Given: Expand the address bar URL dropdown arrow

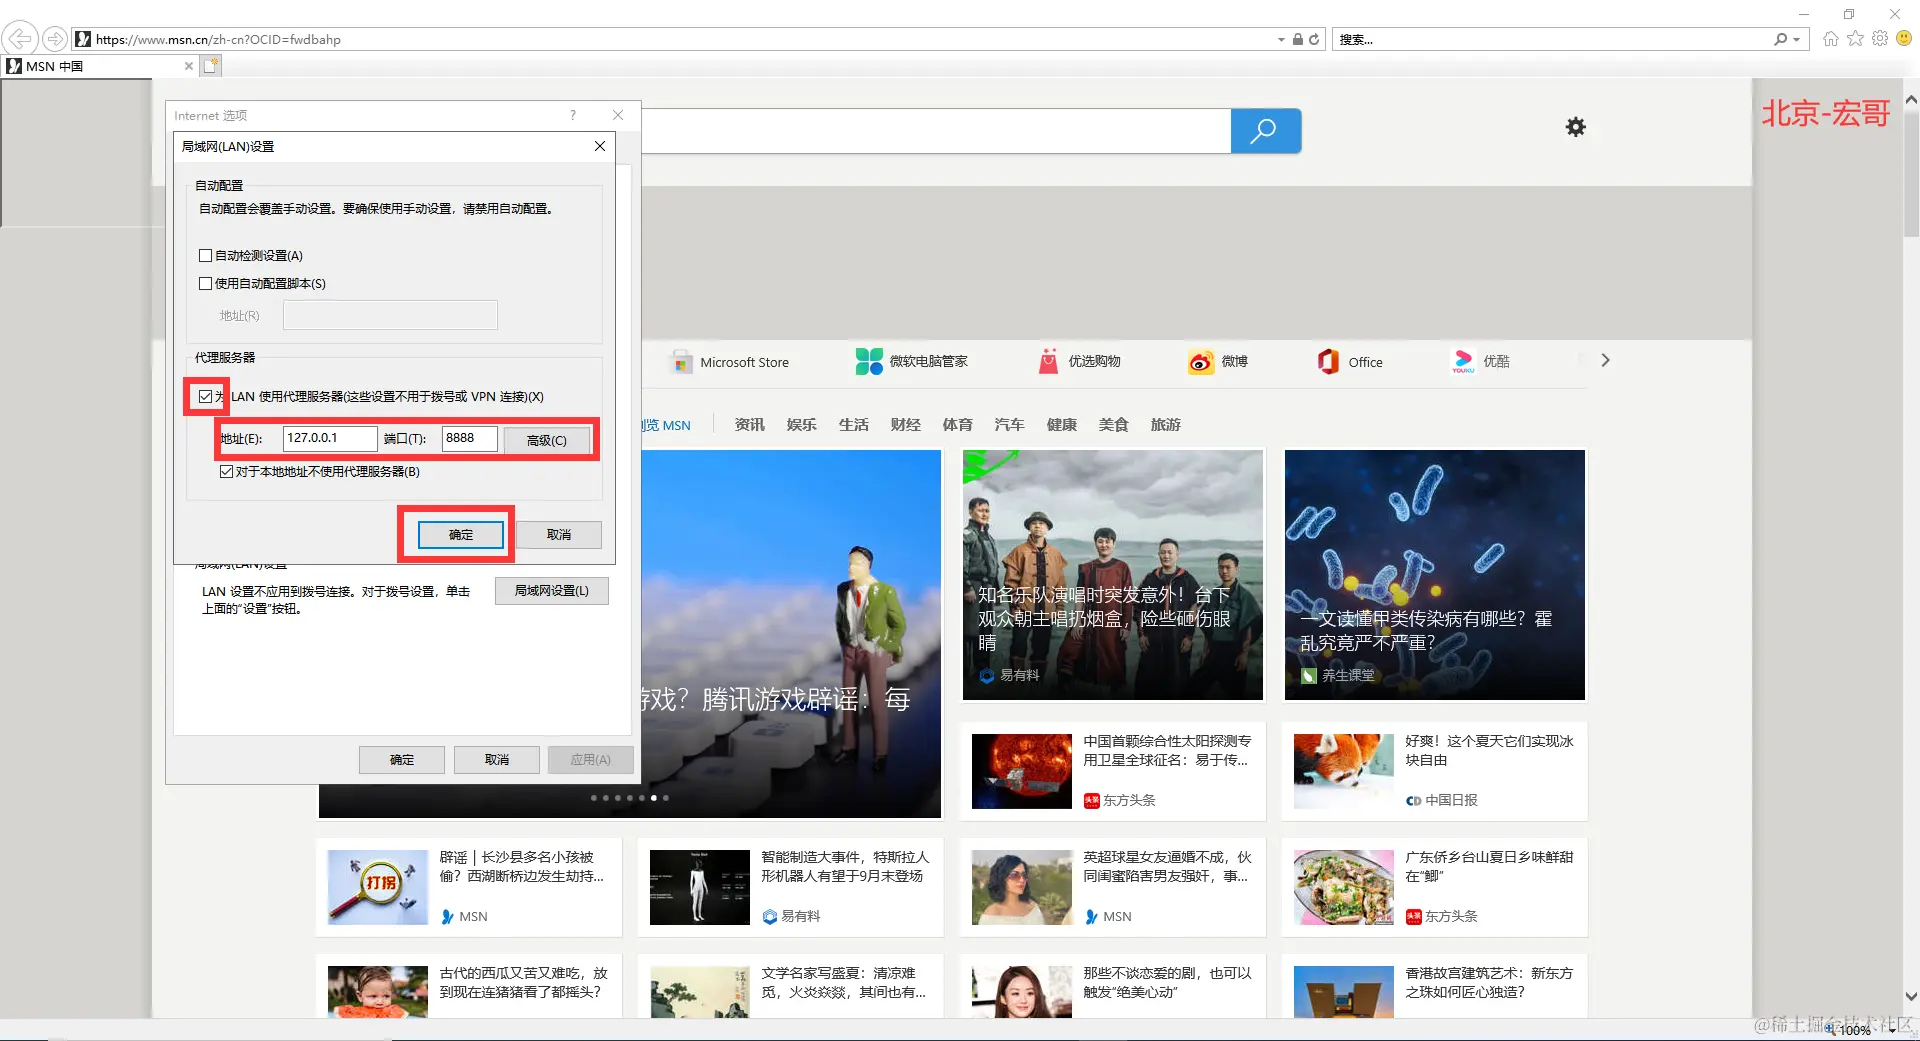Looking at the screenshot, I should click(x=1281, y=40).
